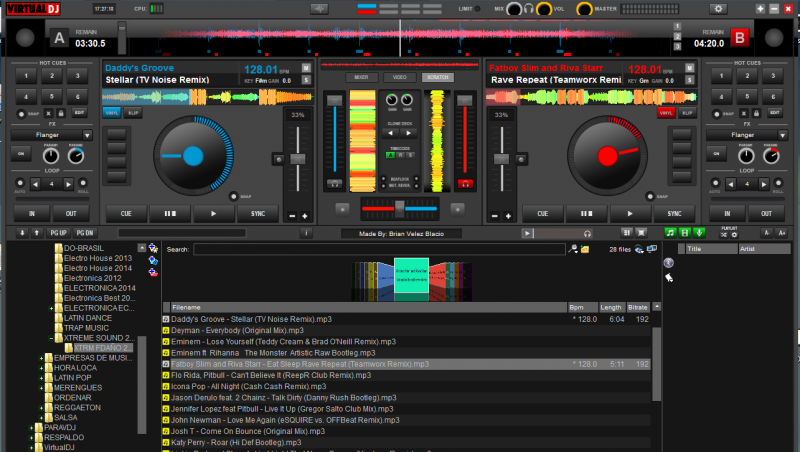The image size is (800, 452).
Task: Start prelisten with the small play button
Action: [527, 234]
